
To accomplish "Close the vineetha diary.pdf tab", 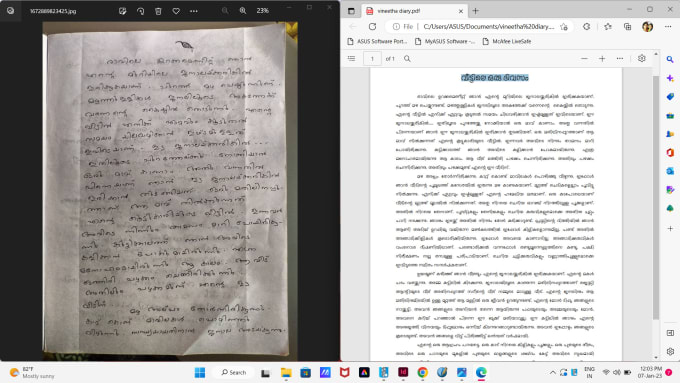I will coord(461,11).
